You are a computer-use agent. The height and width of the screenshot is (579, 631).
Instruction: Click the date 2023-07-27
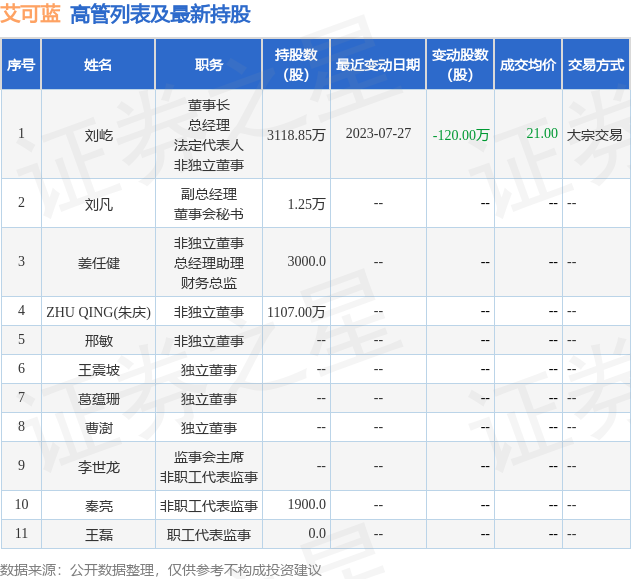(x=378, y=133)
